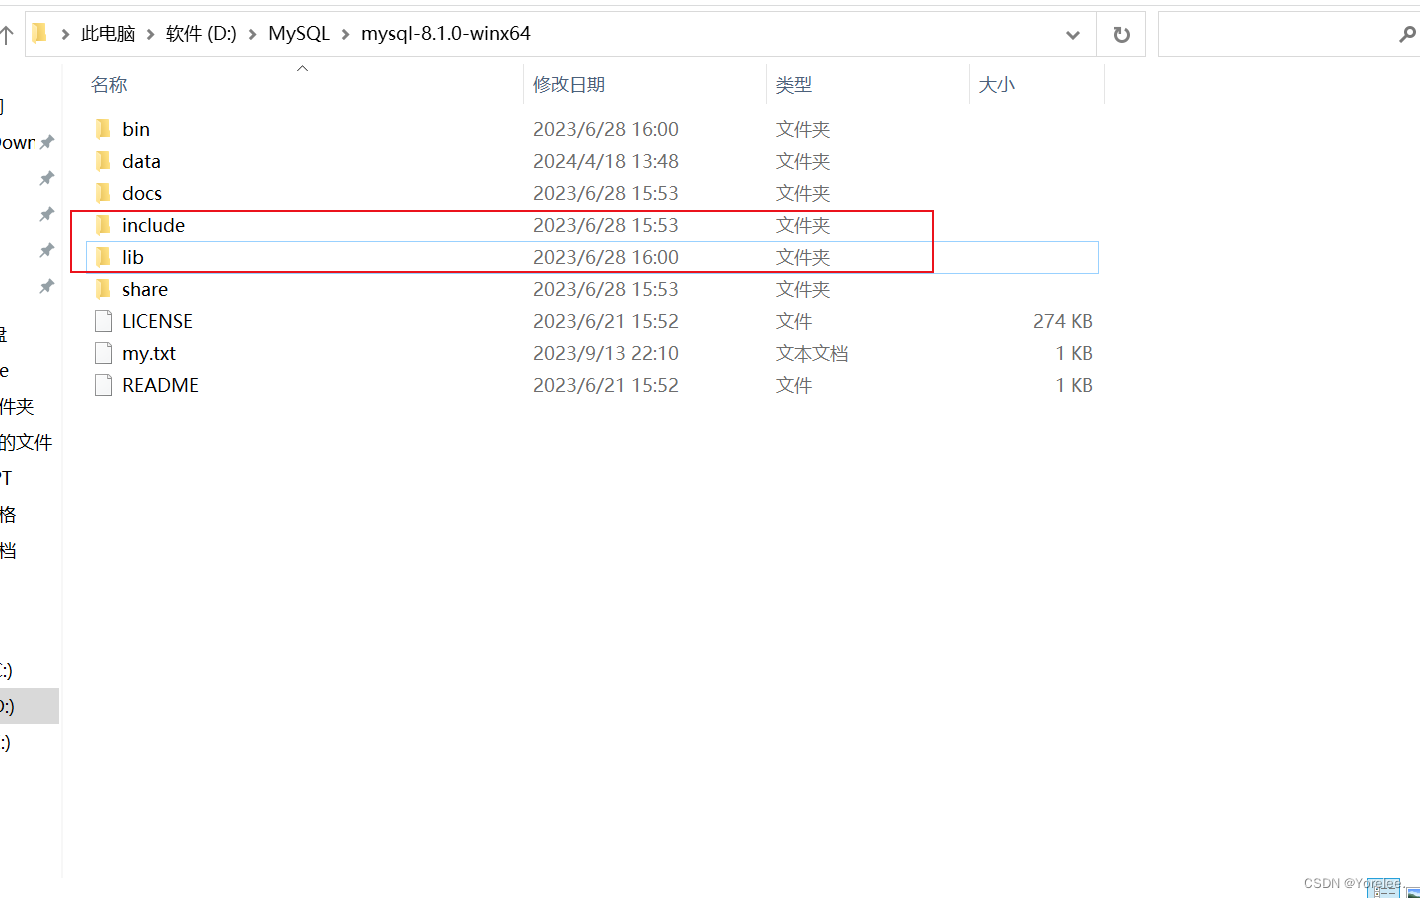This screenshot has width=1420, height=898.
Task: Sort files by 大小 column header
Action: click(997, 85)
